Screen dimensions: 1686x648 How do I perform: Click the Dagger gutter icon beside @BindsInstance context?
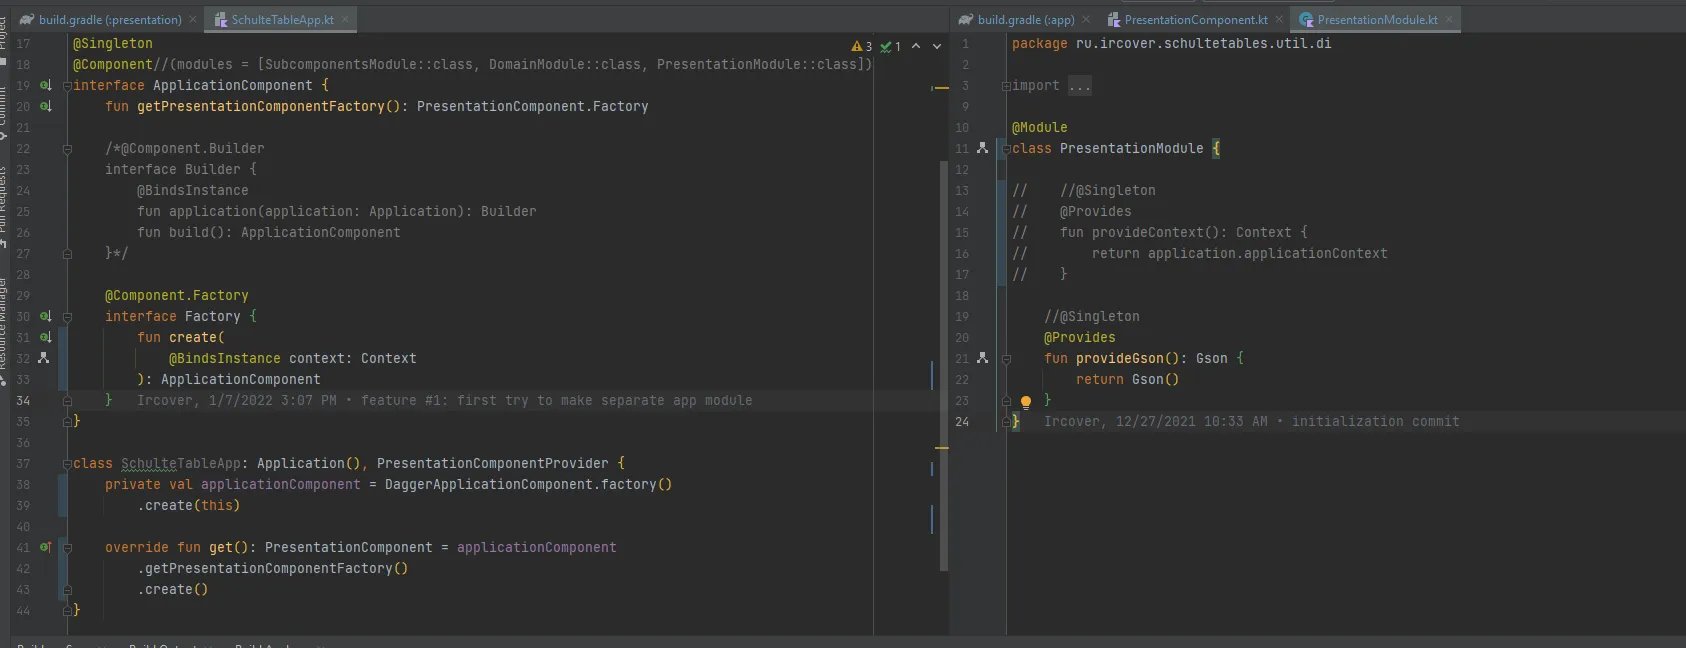click(43, 358)
